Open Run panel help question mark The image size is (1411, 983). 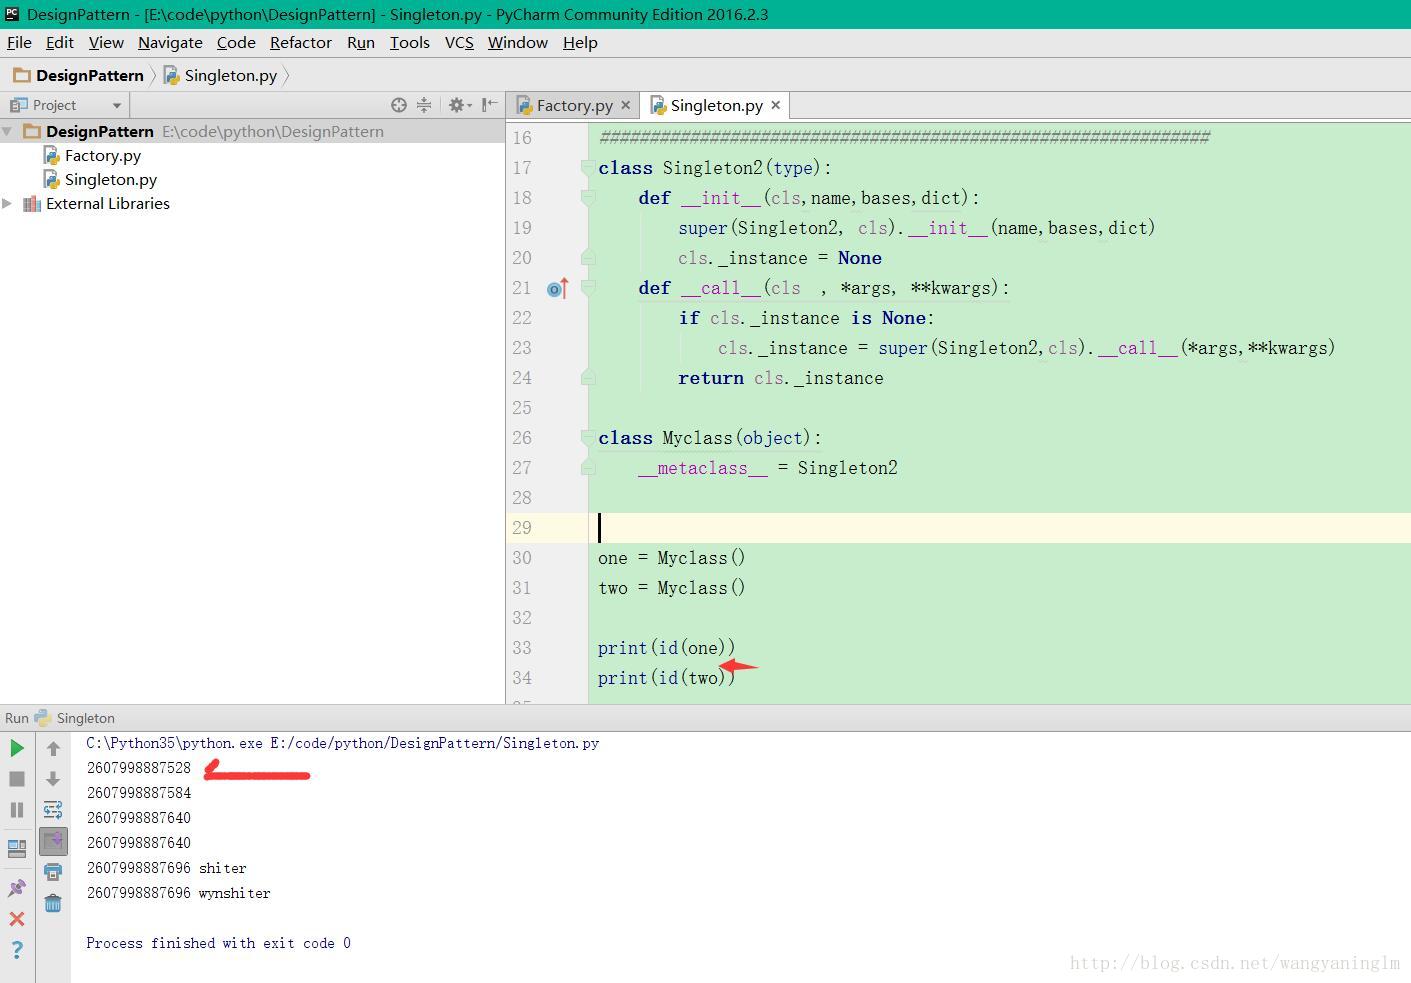click(x=17, y=950)
